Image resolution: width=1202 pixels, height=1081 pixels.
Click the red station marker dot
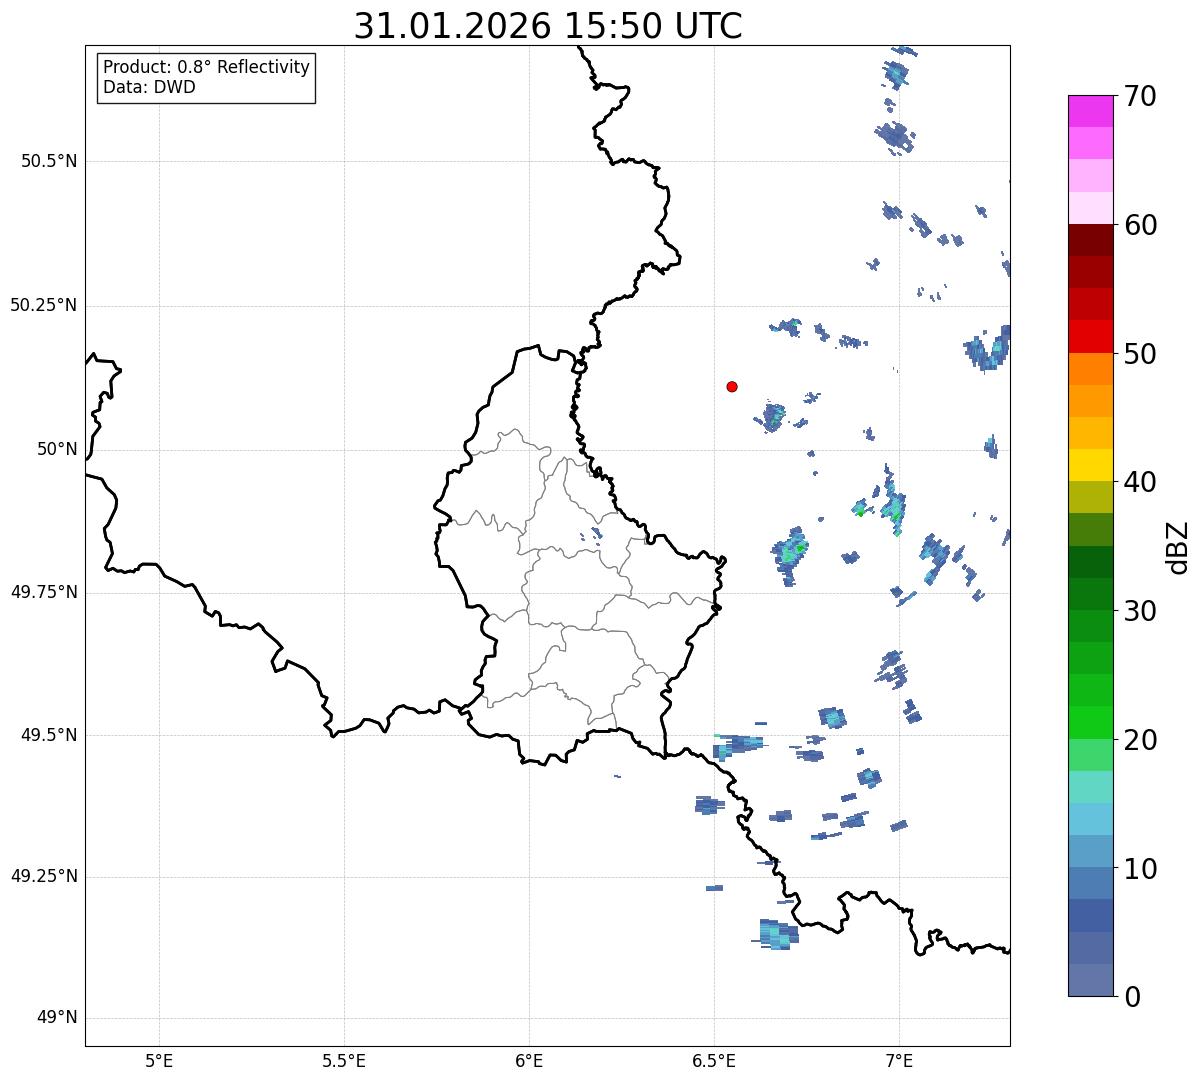(732, 386)
